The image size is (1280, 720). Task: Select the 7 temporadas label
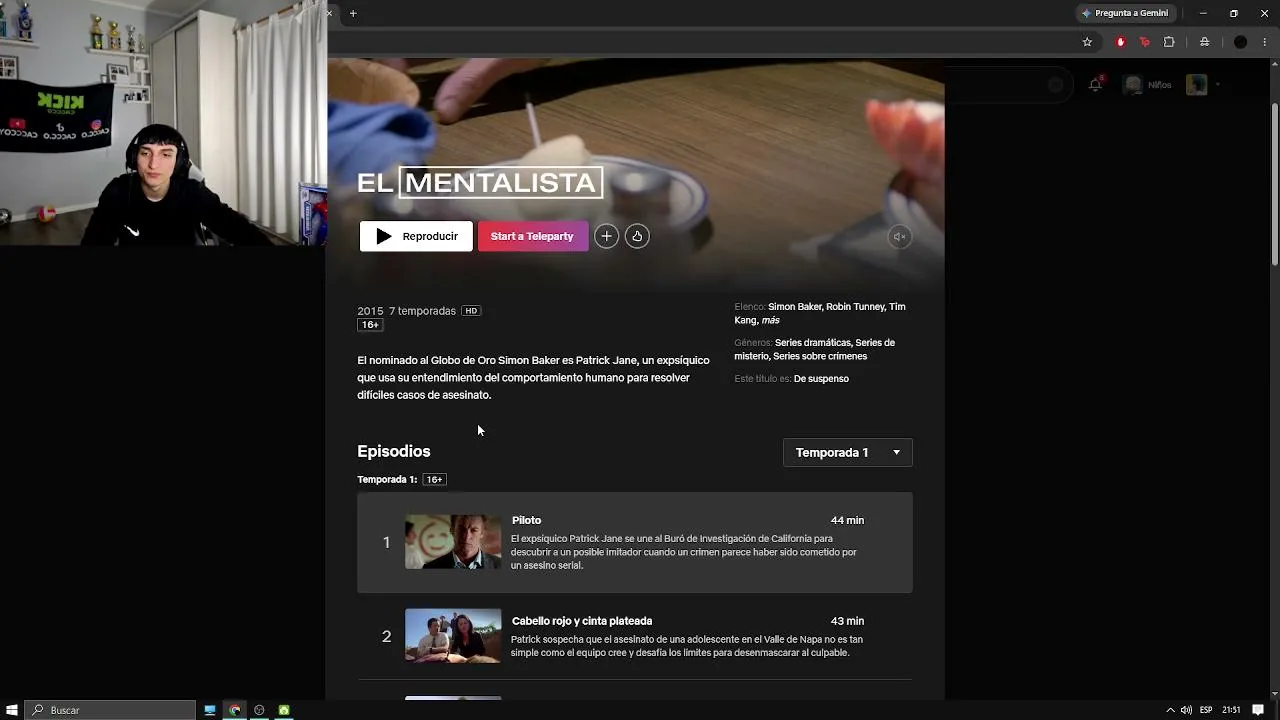click(422, 311)
